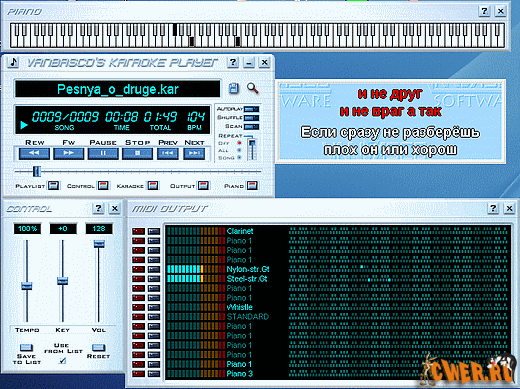Click the 00:08 elapsed time readout
The image size is (520, 389).
pos(121,117)
